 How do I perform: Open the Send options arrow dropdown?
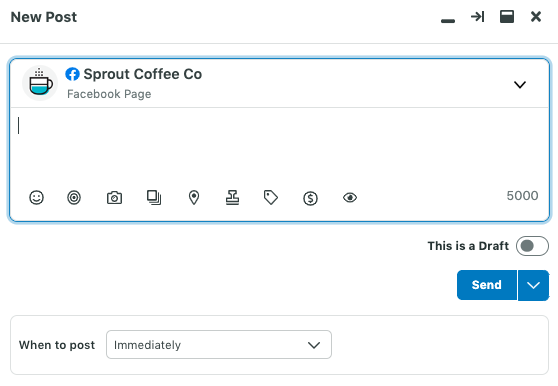533,285
